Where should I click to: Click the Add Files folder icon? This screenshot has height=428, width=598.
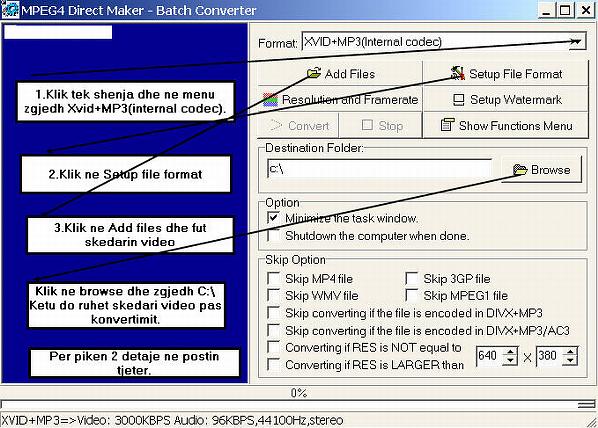coord(314,73)
